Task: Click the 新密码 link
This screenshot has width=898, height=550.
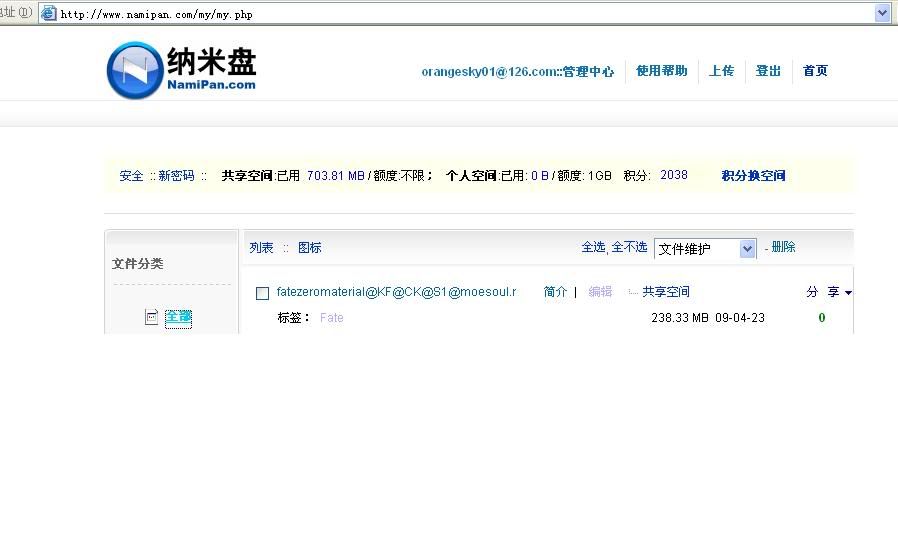Action: pos(176,176)
